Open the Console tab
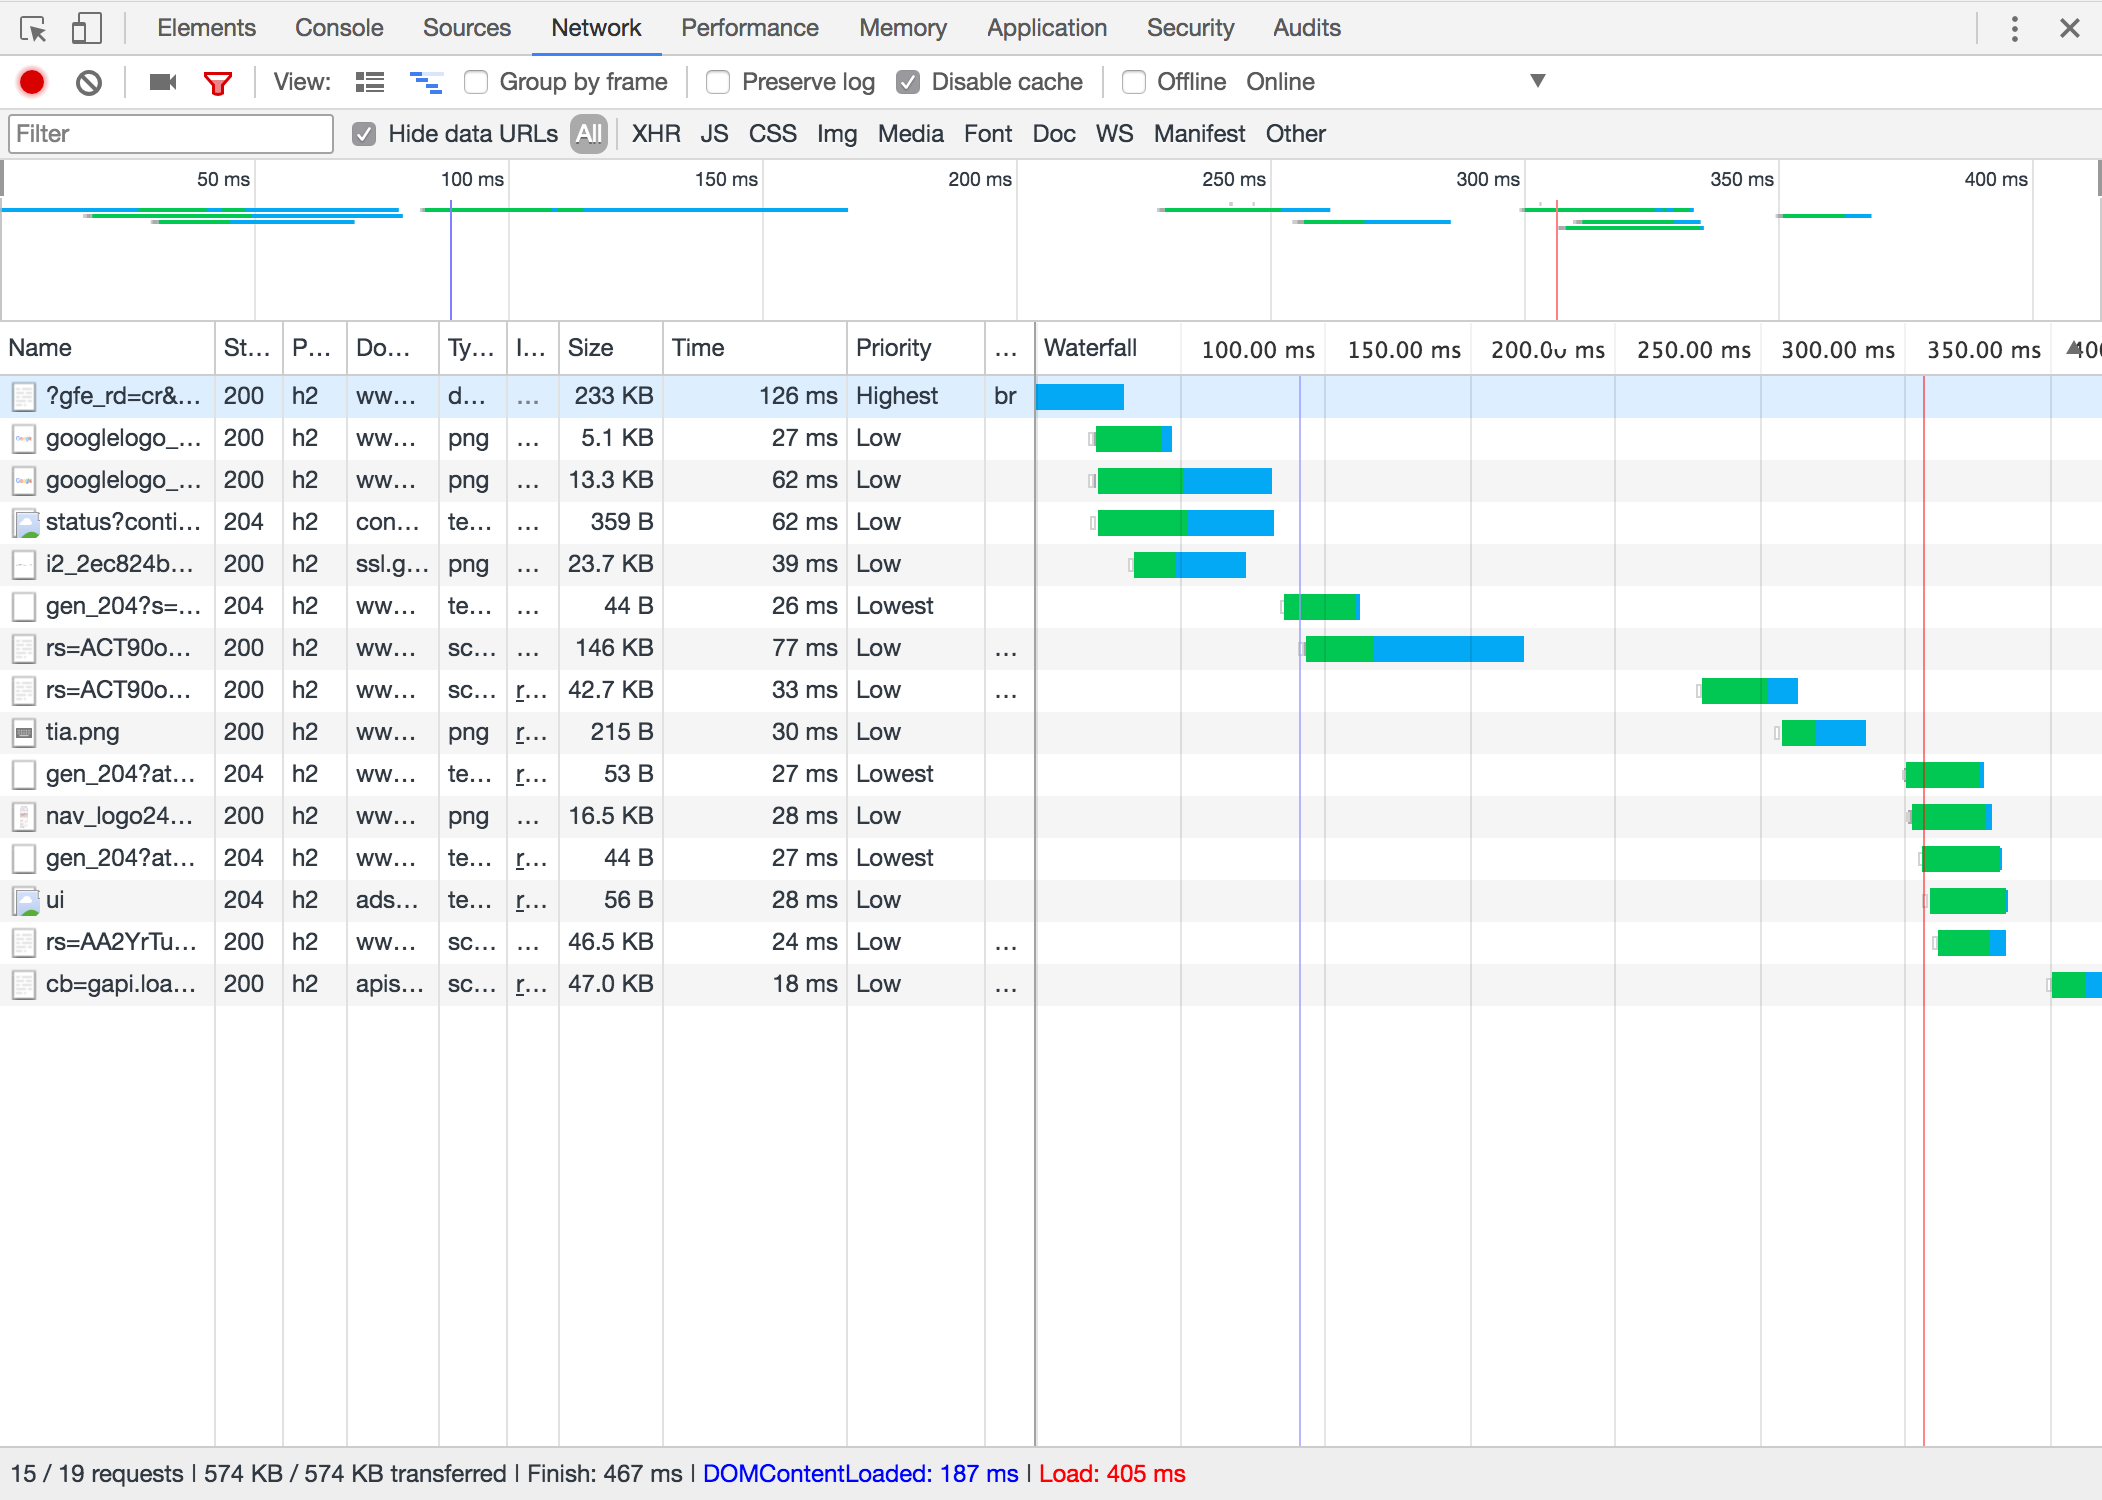The height and width of the screenshot is (1500, 2102). (339, 28)
